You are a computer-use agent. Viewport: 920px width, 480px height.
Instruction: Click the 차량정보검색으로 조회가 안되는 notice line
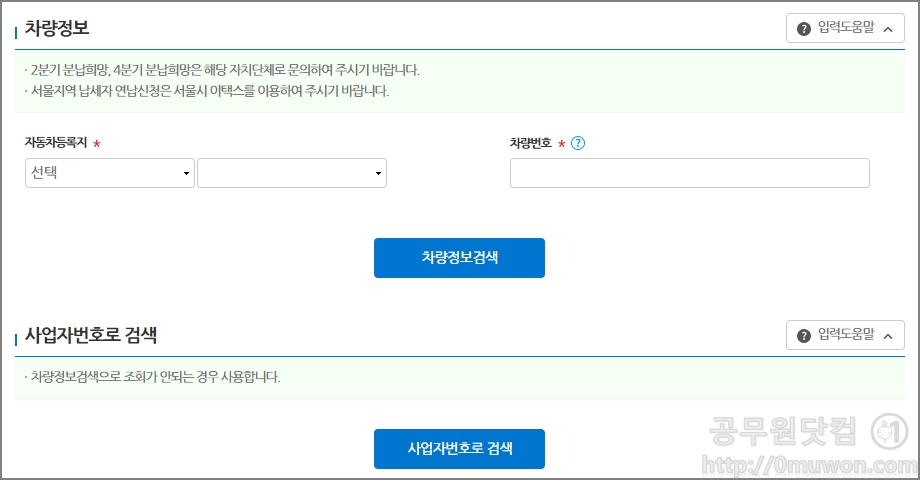153,377
